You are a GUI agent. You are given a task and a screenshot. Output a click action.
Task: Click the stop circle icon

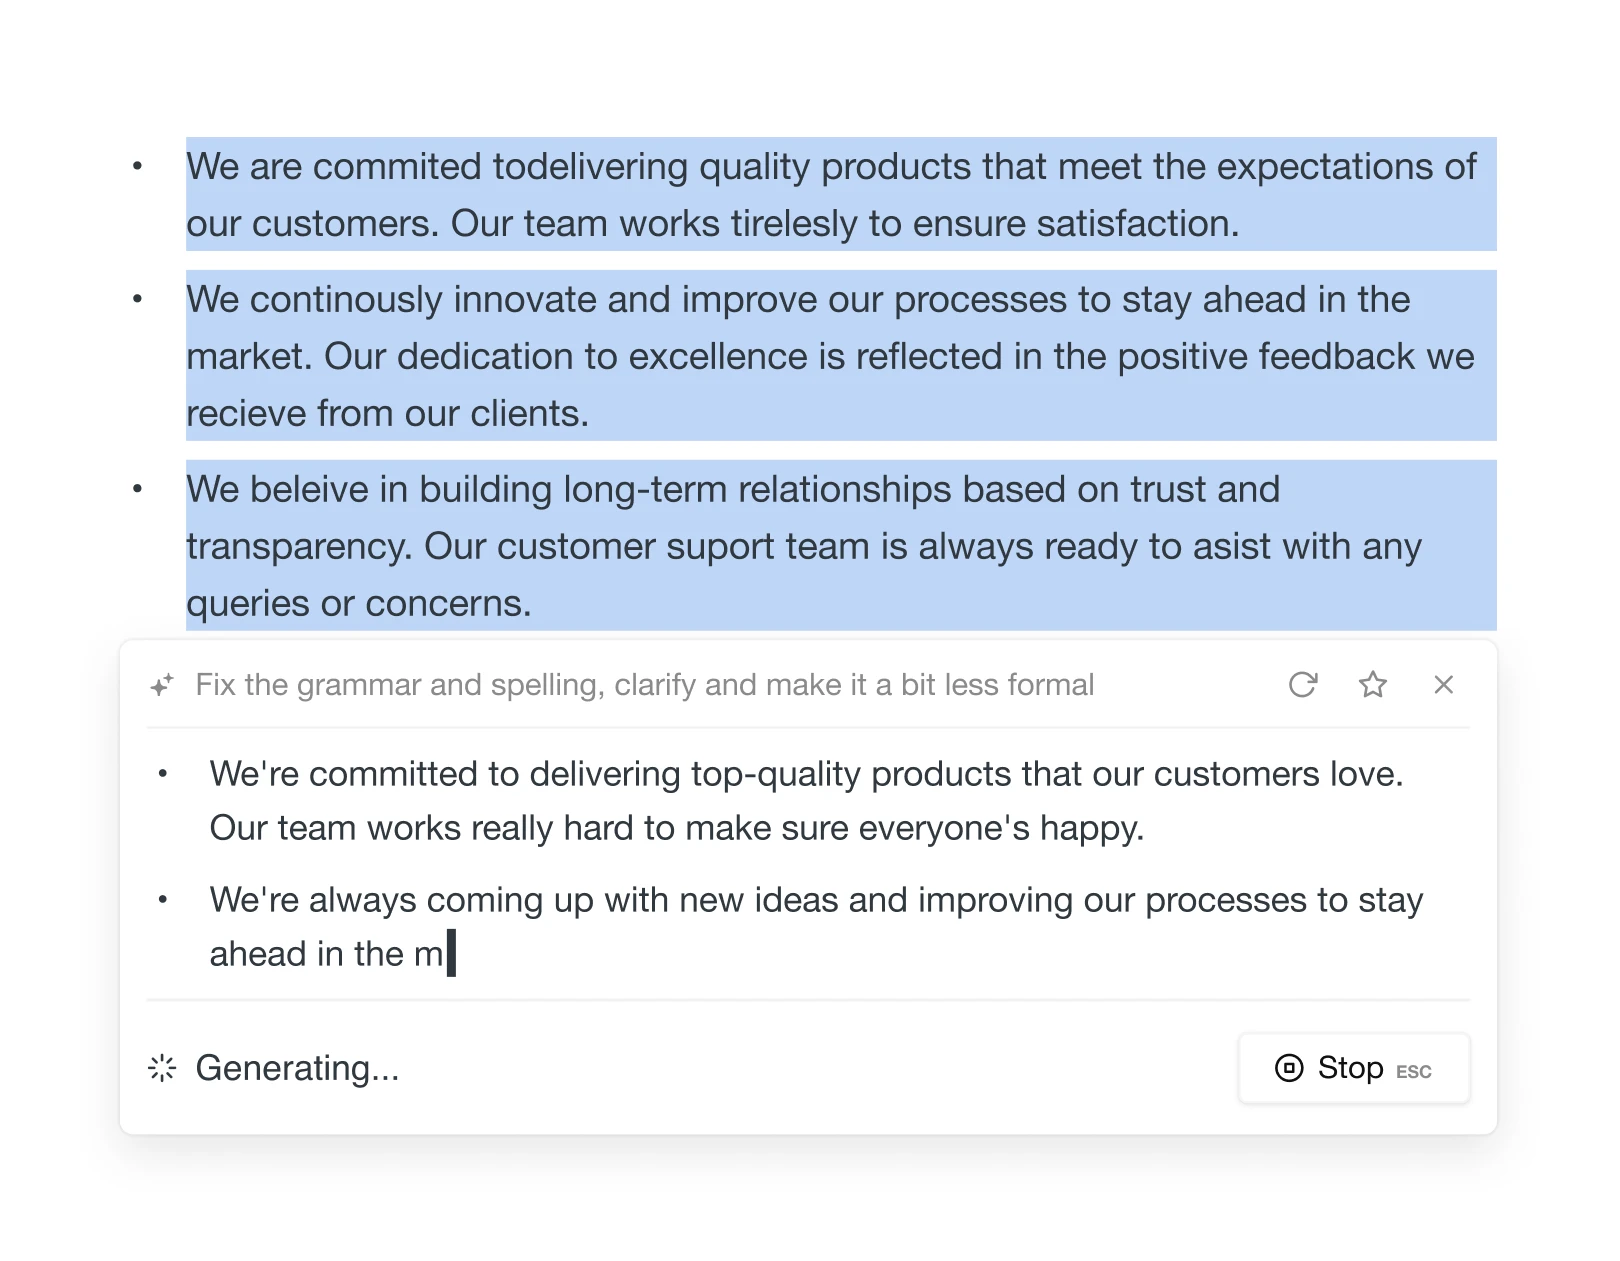[1289, 1068]
